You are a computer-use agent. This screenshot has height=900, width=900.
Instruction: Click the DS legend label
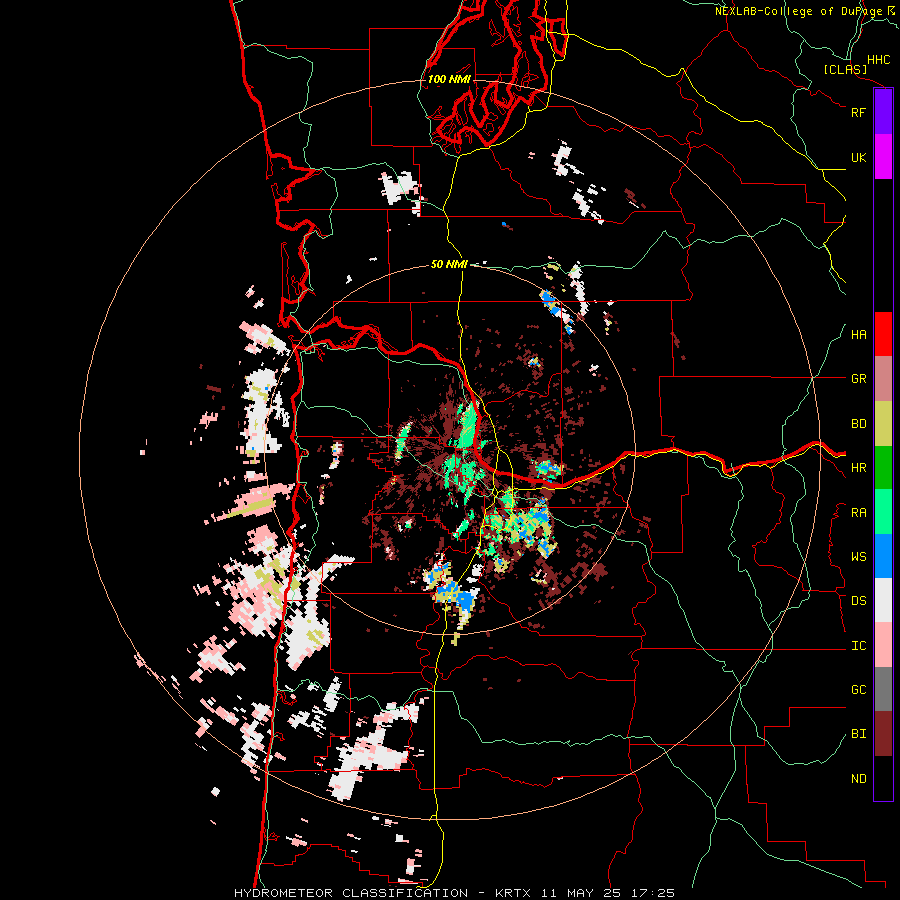(x=858, y=601)
